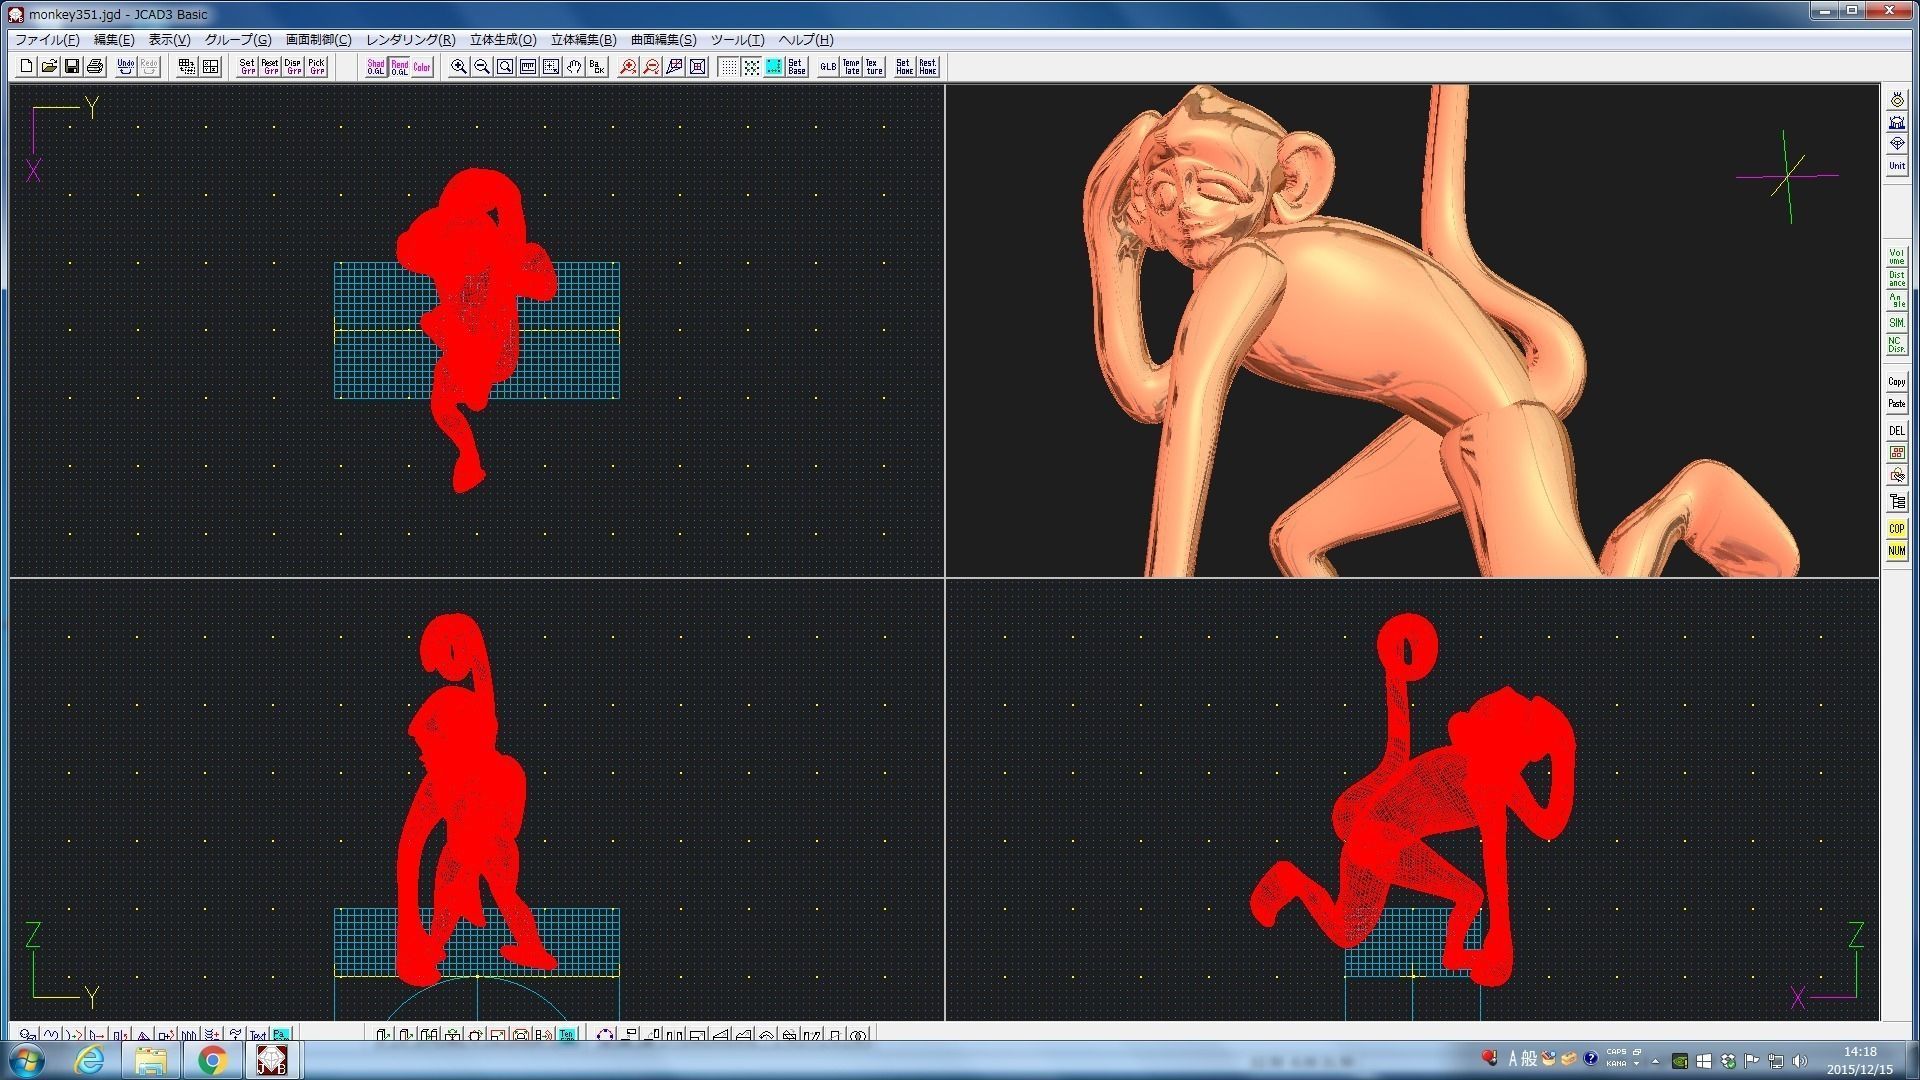Screen dimensions: 1920x1080
Task: Click the Set Grp toolbar button
Action: tap(247, 67)
